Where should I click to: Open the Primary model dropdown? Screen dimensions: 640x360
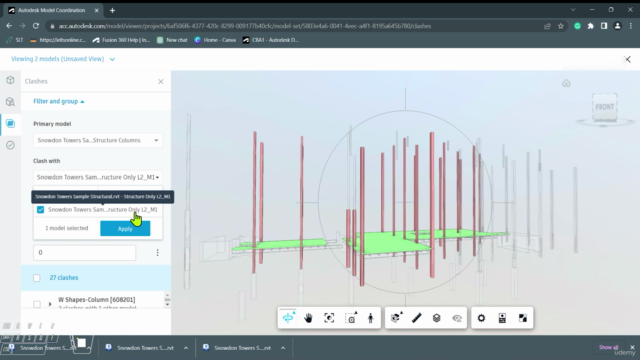click(98, 140)
